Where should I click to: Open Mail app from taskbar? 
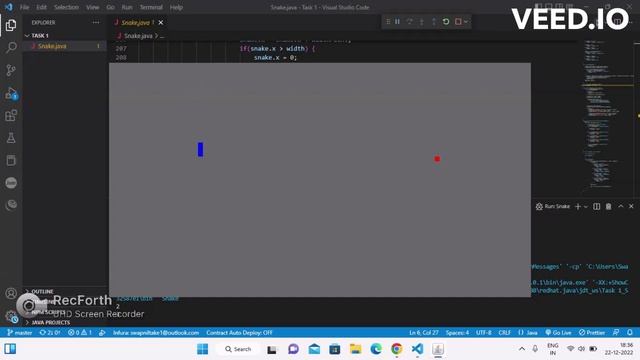314,349
